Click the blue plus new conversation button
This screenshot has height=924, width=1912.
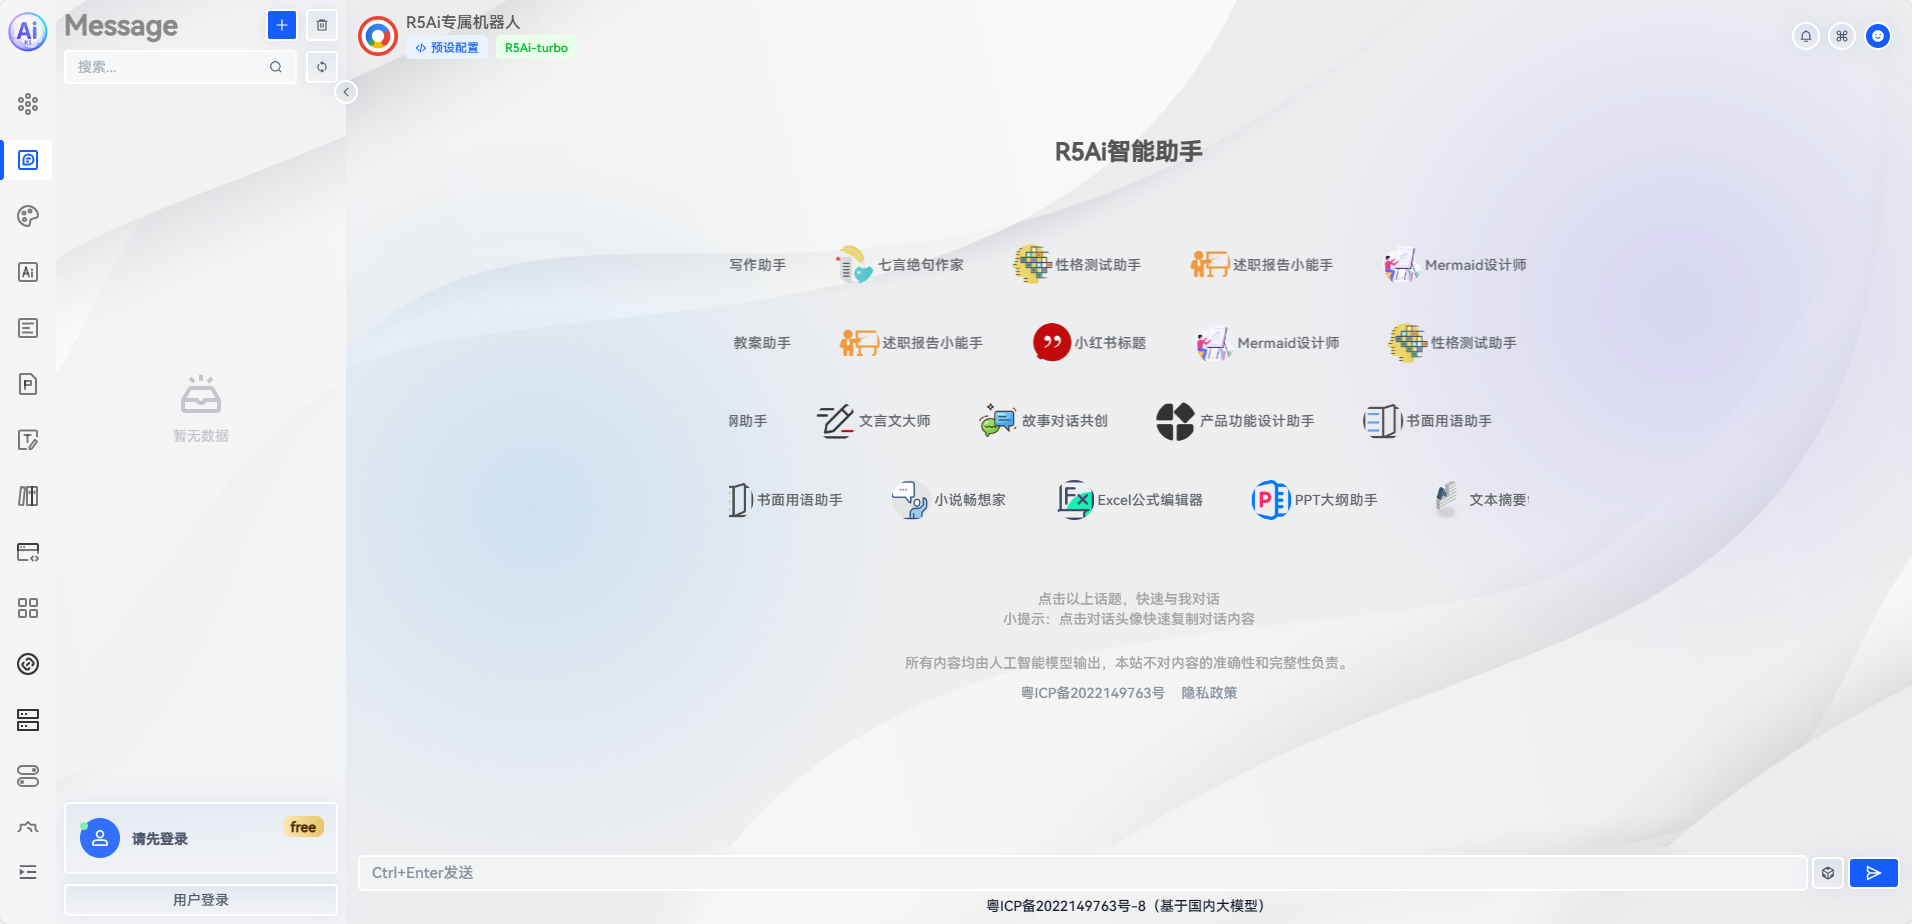282,25
